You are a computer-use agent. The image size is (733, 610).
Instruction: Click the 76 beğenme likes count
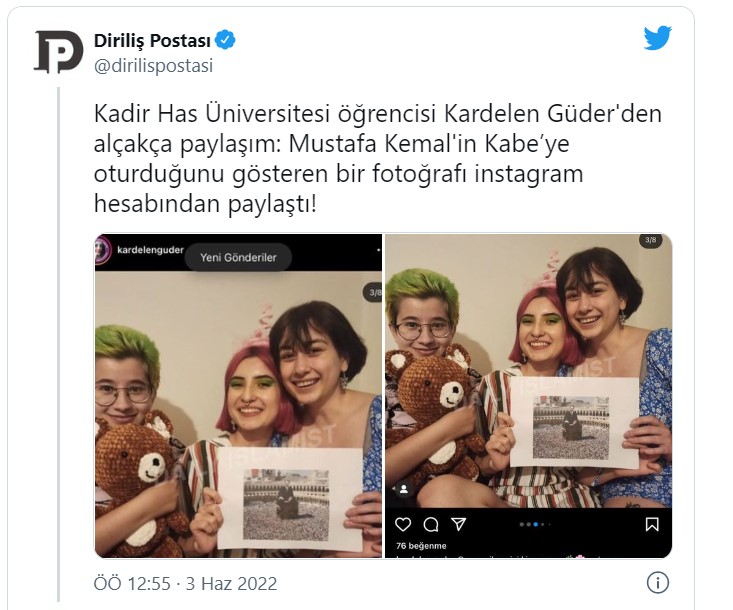pos(421,545)
